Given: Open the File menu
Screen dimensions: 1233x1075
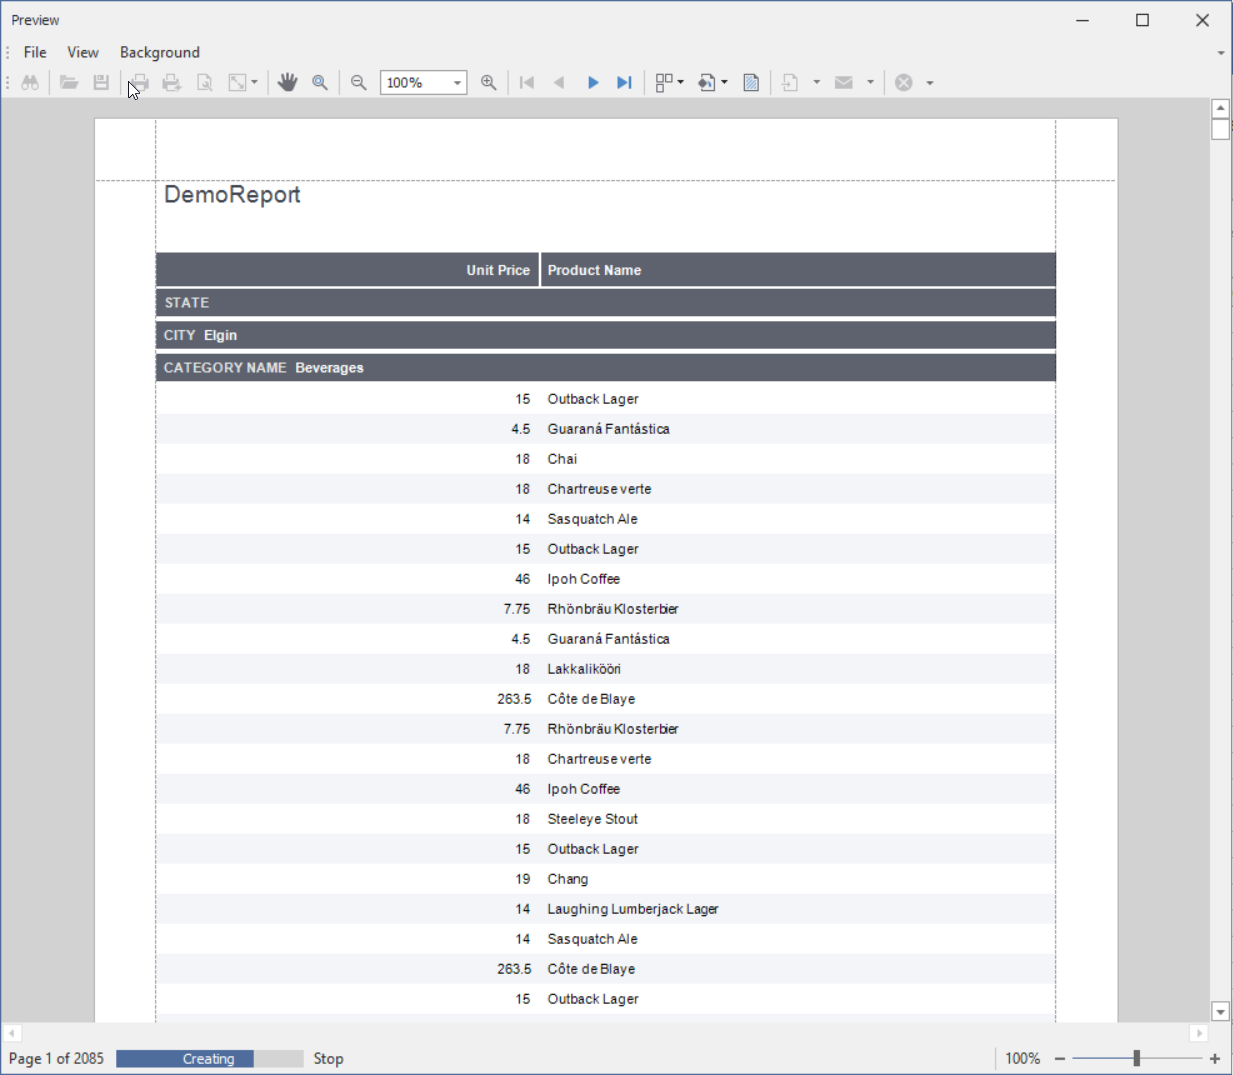Looking at the screenshot, I should [35, 52].
